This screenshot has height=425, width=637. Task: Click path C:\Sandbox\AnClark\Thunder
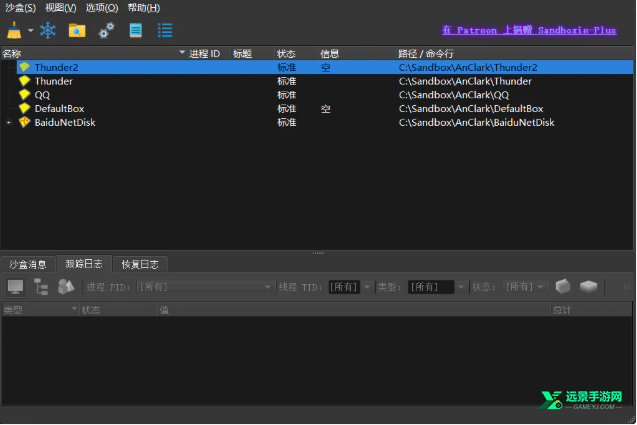[x=465, y=81]
